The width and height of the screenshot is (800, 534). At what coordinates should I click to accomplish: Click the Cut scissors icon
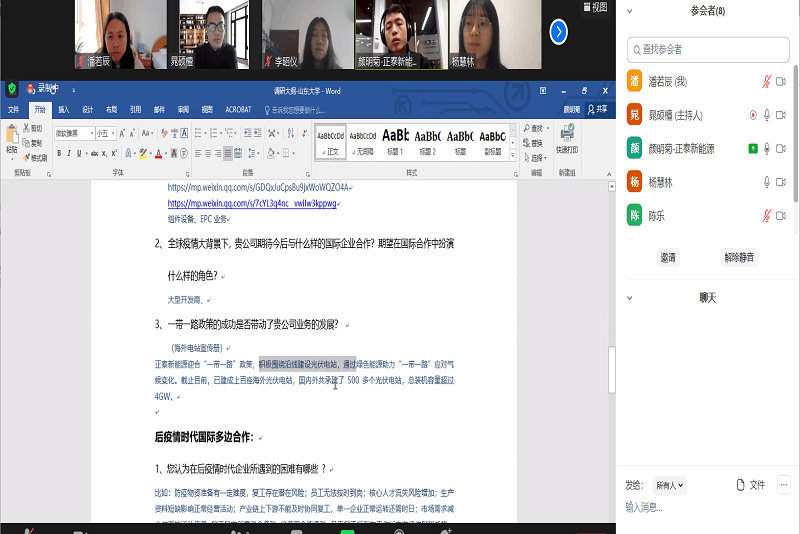point(26,128)
